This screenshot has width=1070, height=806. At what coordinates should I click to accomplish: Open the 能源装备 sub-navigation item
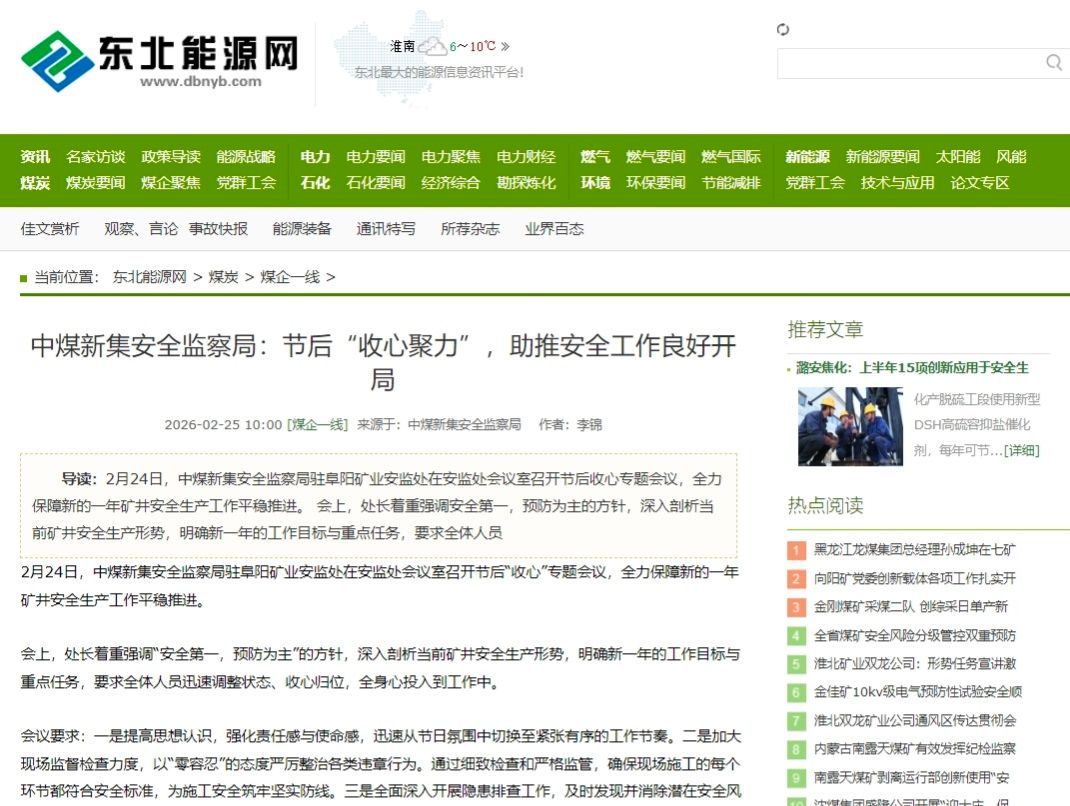point(302,229)
